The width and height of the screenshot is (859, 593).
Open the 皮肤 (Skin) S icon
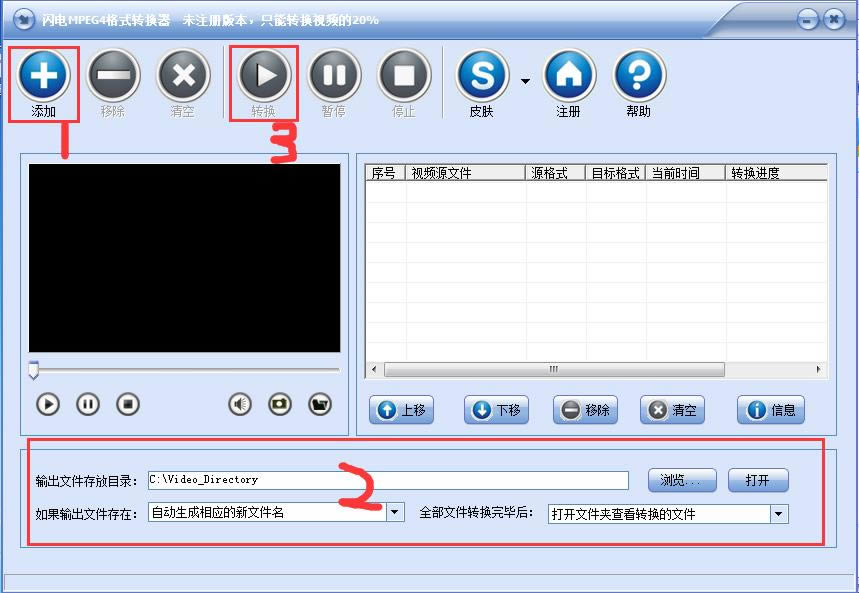[482, 75]
